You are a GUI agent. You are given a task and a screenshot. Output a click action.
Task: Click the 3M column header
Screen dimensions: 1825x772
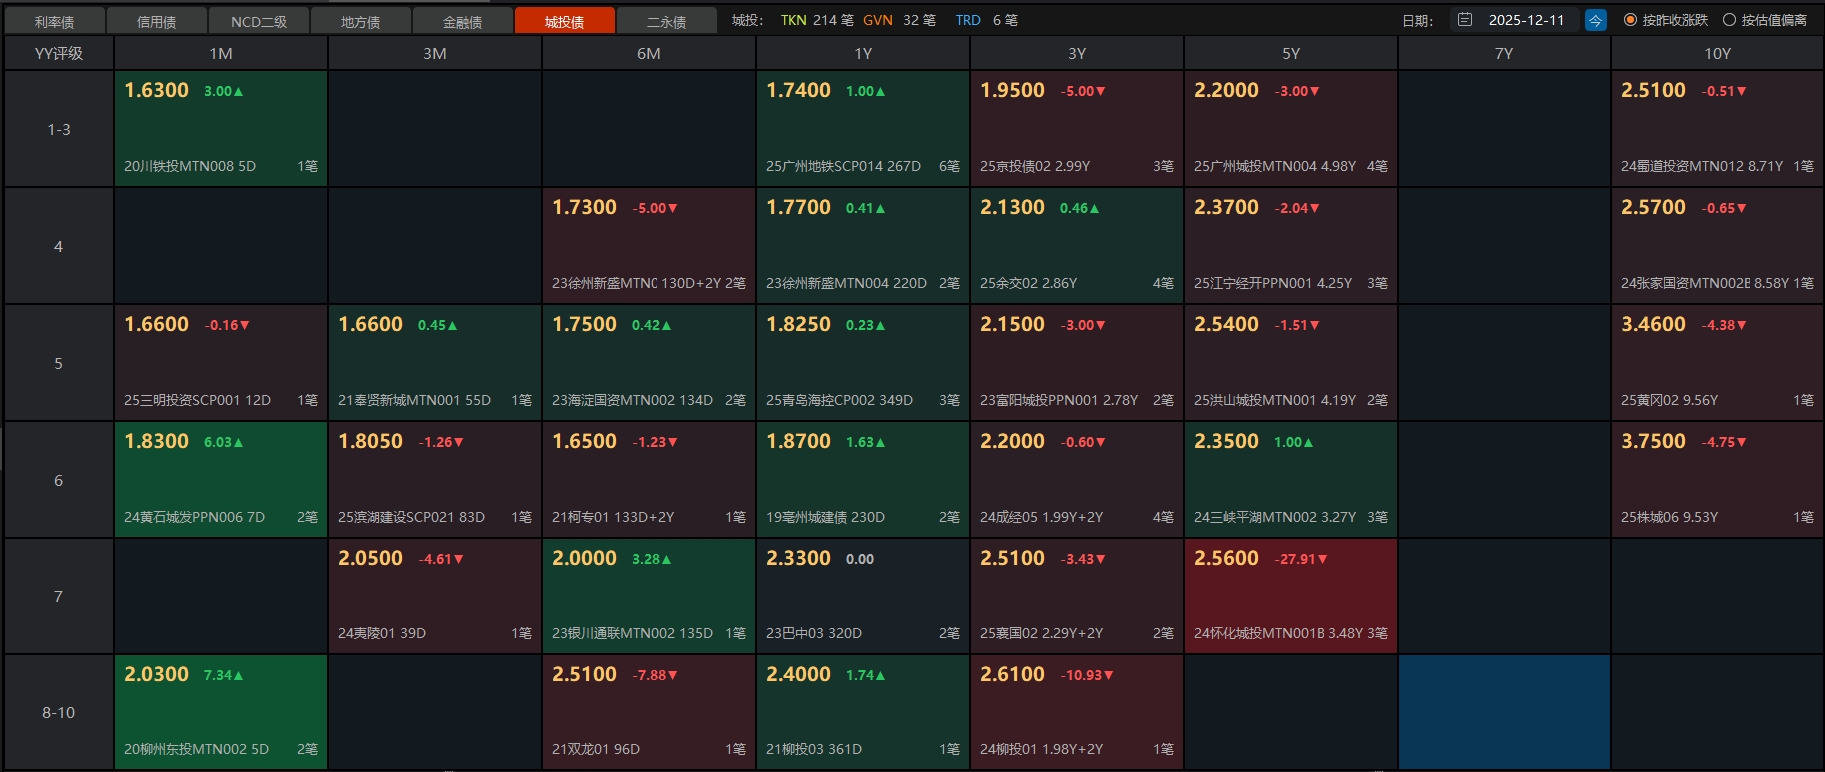(x=435, y=53)
